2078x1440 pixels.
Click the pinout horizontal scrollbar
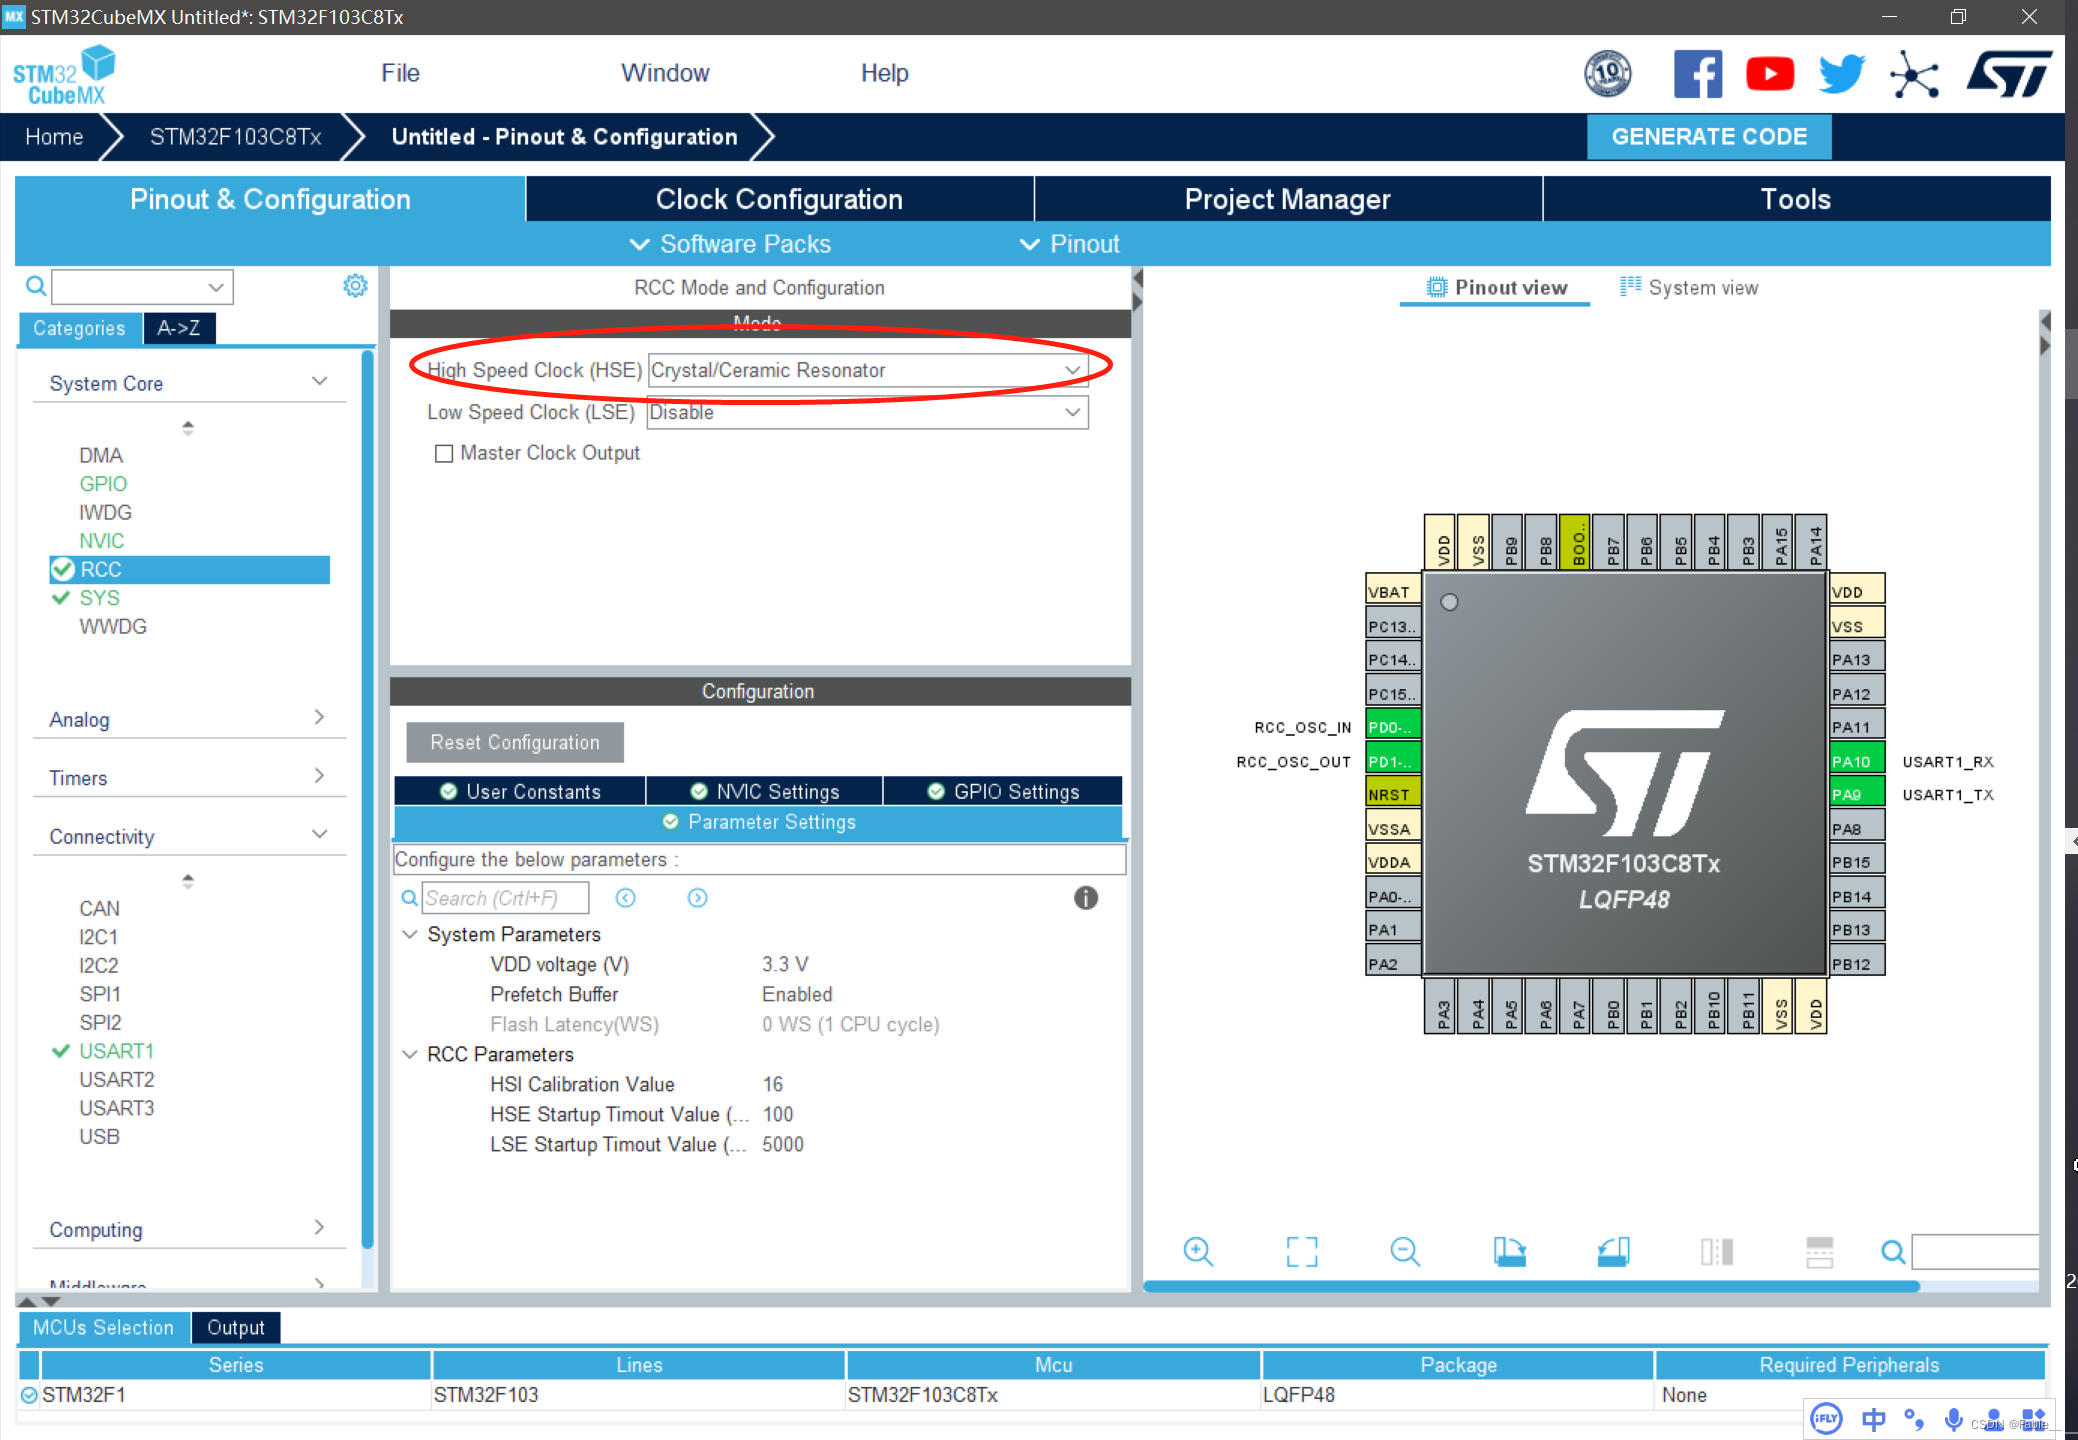[x=1531, y=1287]
